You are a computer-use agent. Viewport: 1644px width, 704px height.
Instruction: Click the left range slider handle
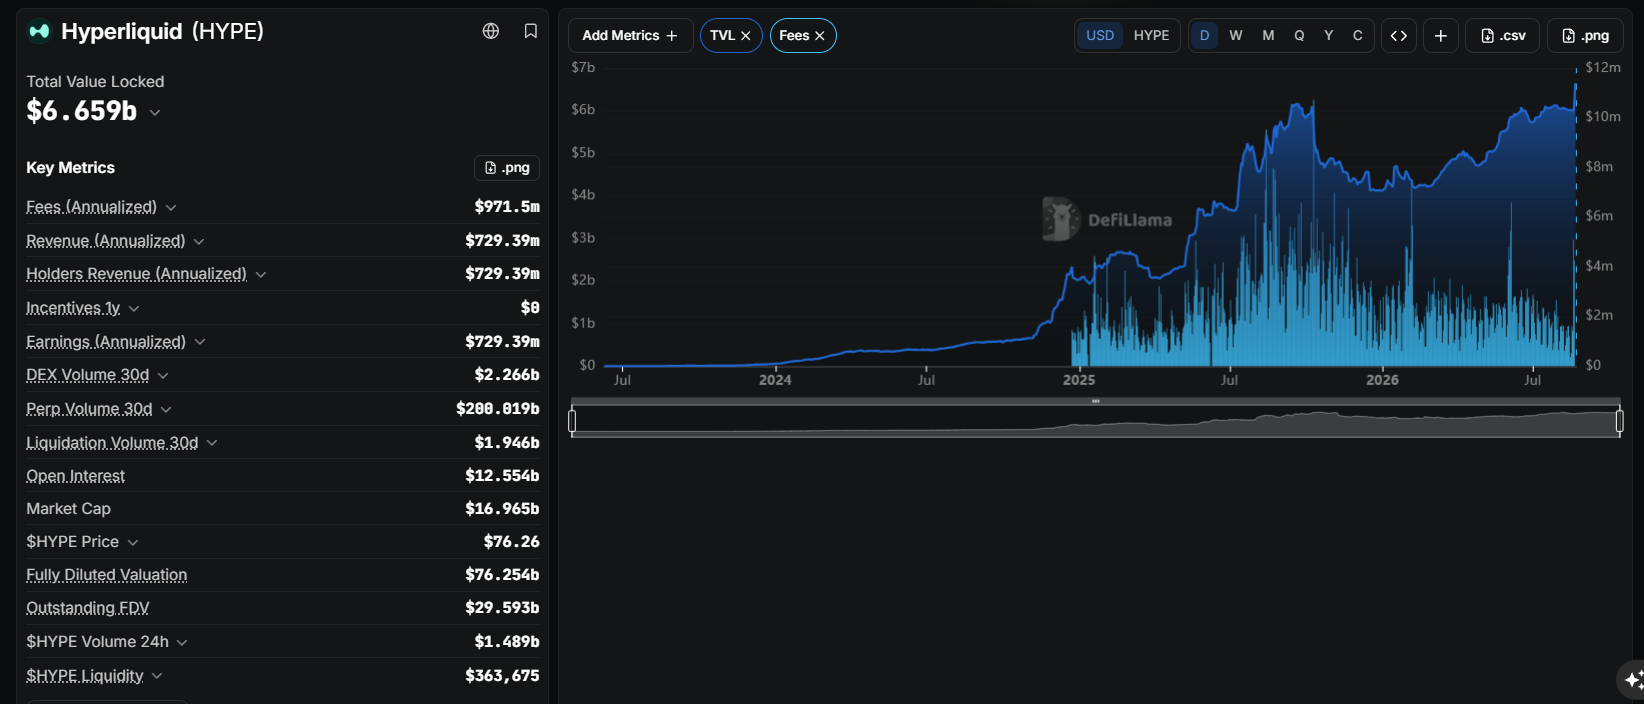tap(572, 421)
